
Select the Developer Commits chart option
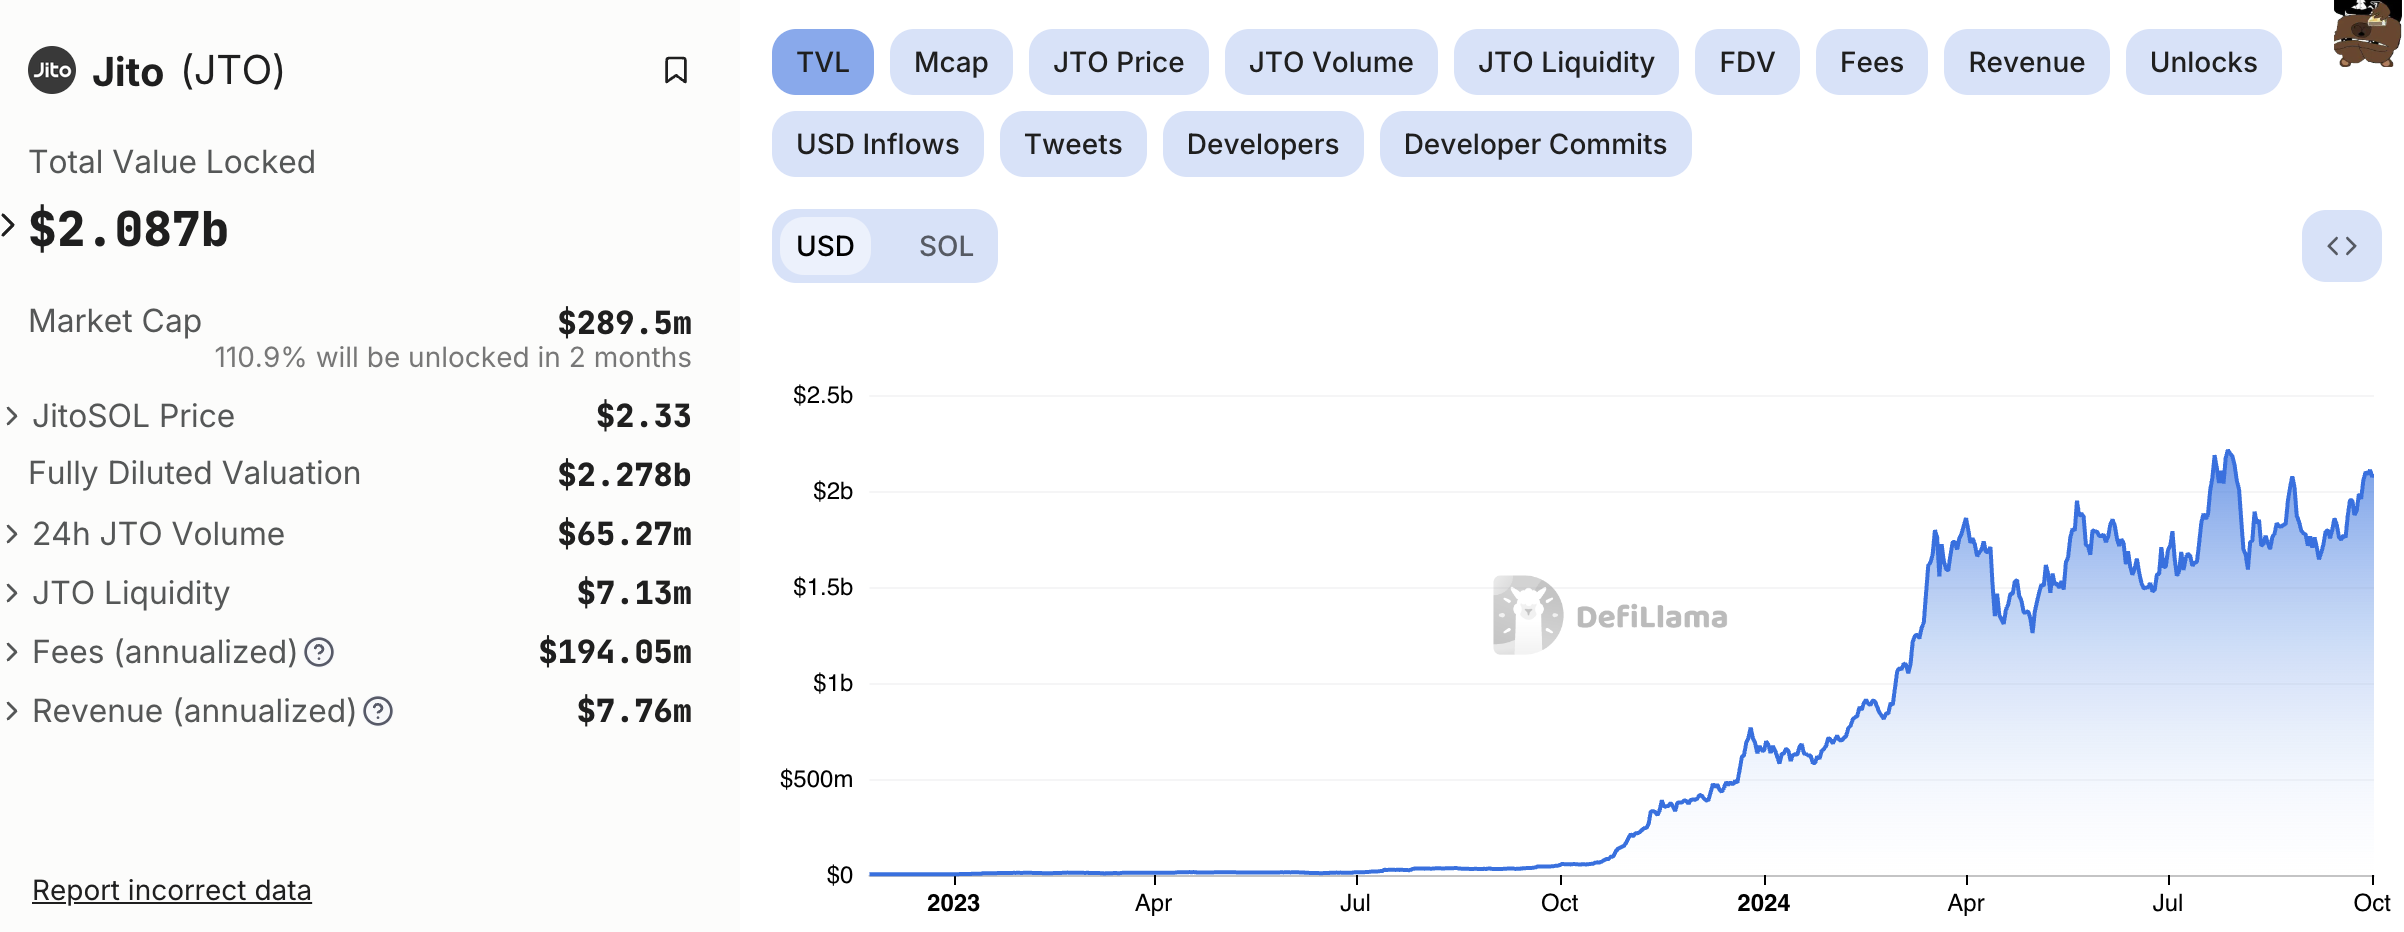(1534, 144)
